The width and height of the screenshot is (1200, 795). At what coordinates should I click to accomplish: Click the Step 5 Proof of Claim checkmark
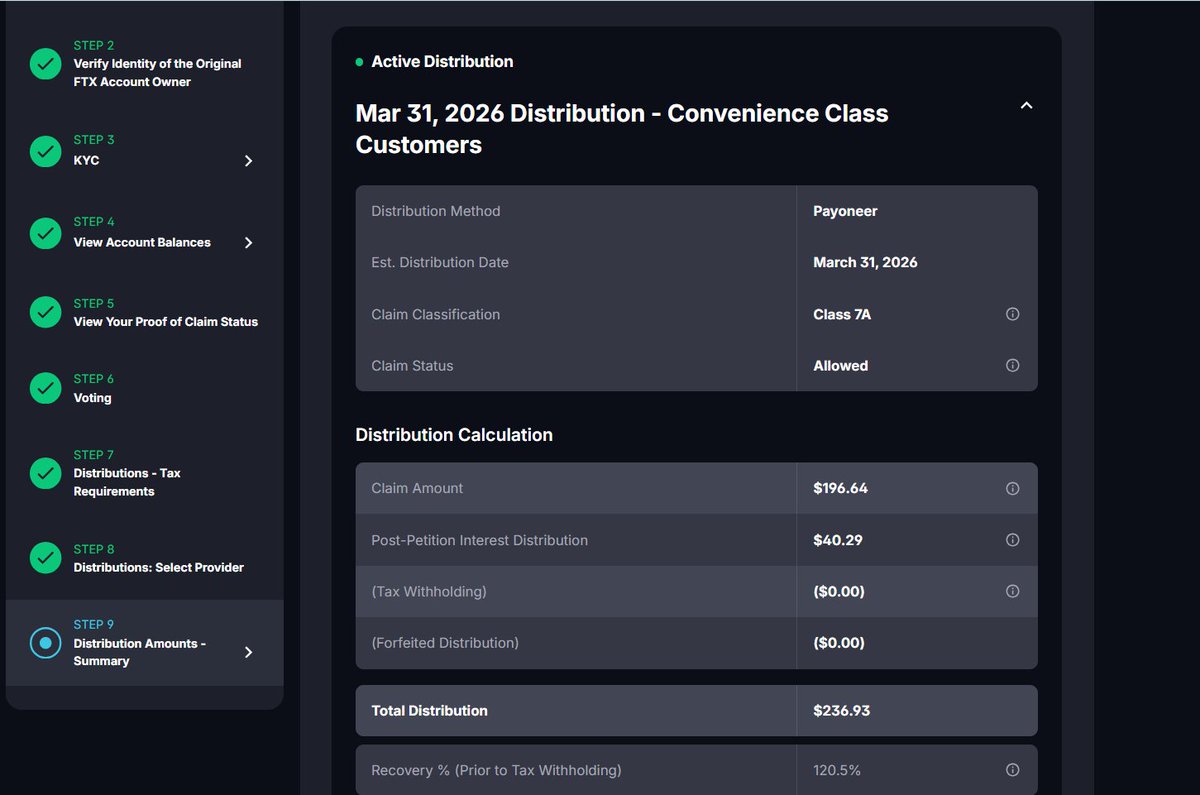click(x=46, y=312)
